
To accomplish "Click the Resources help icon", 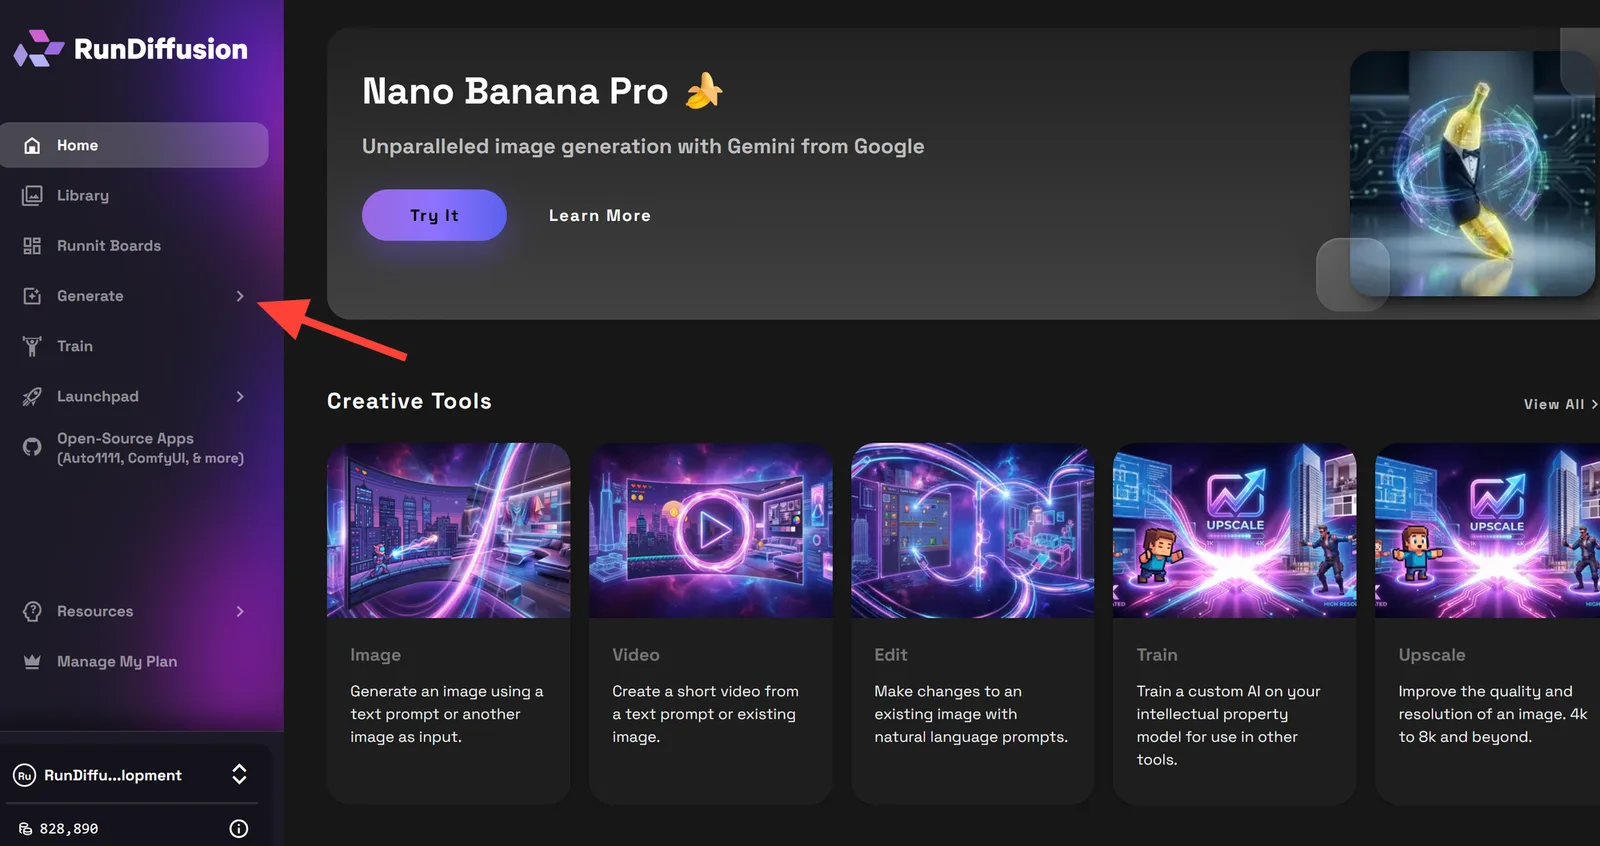I will [x=32, y=611].
